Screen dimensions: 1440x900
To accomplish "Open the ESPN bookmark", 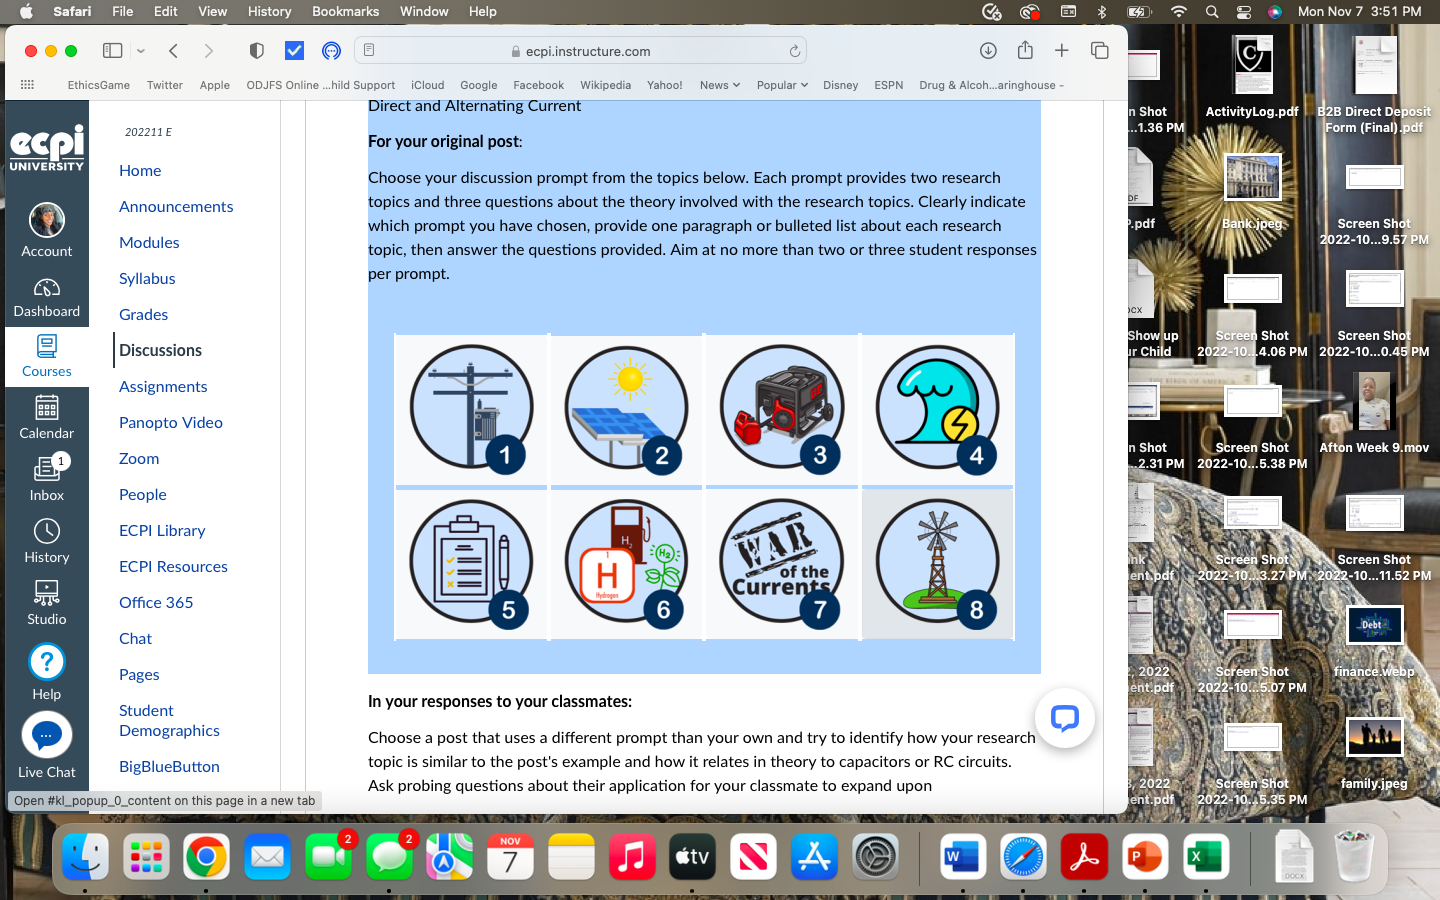I will pos(888,85).
